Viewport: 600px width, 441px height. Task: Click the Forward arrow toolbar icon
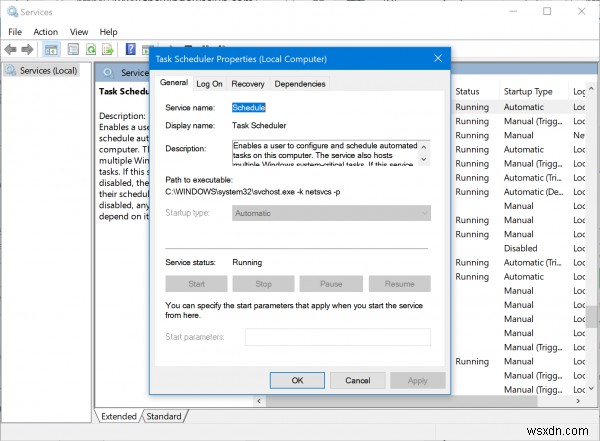(27, 49)
